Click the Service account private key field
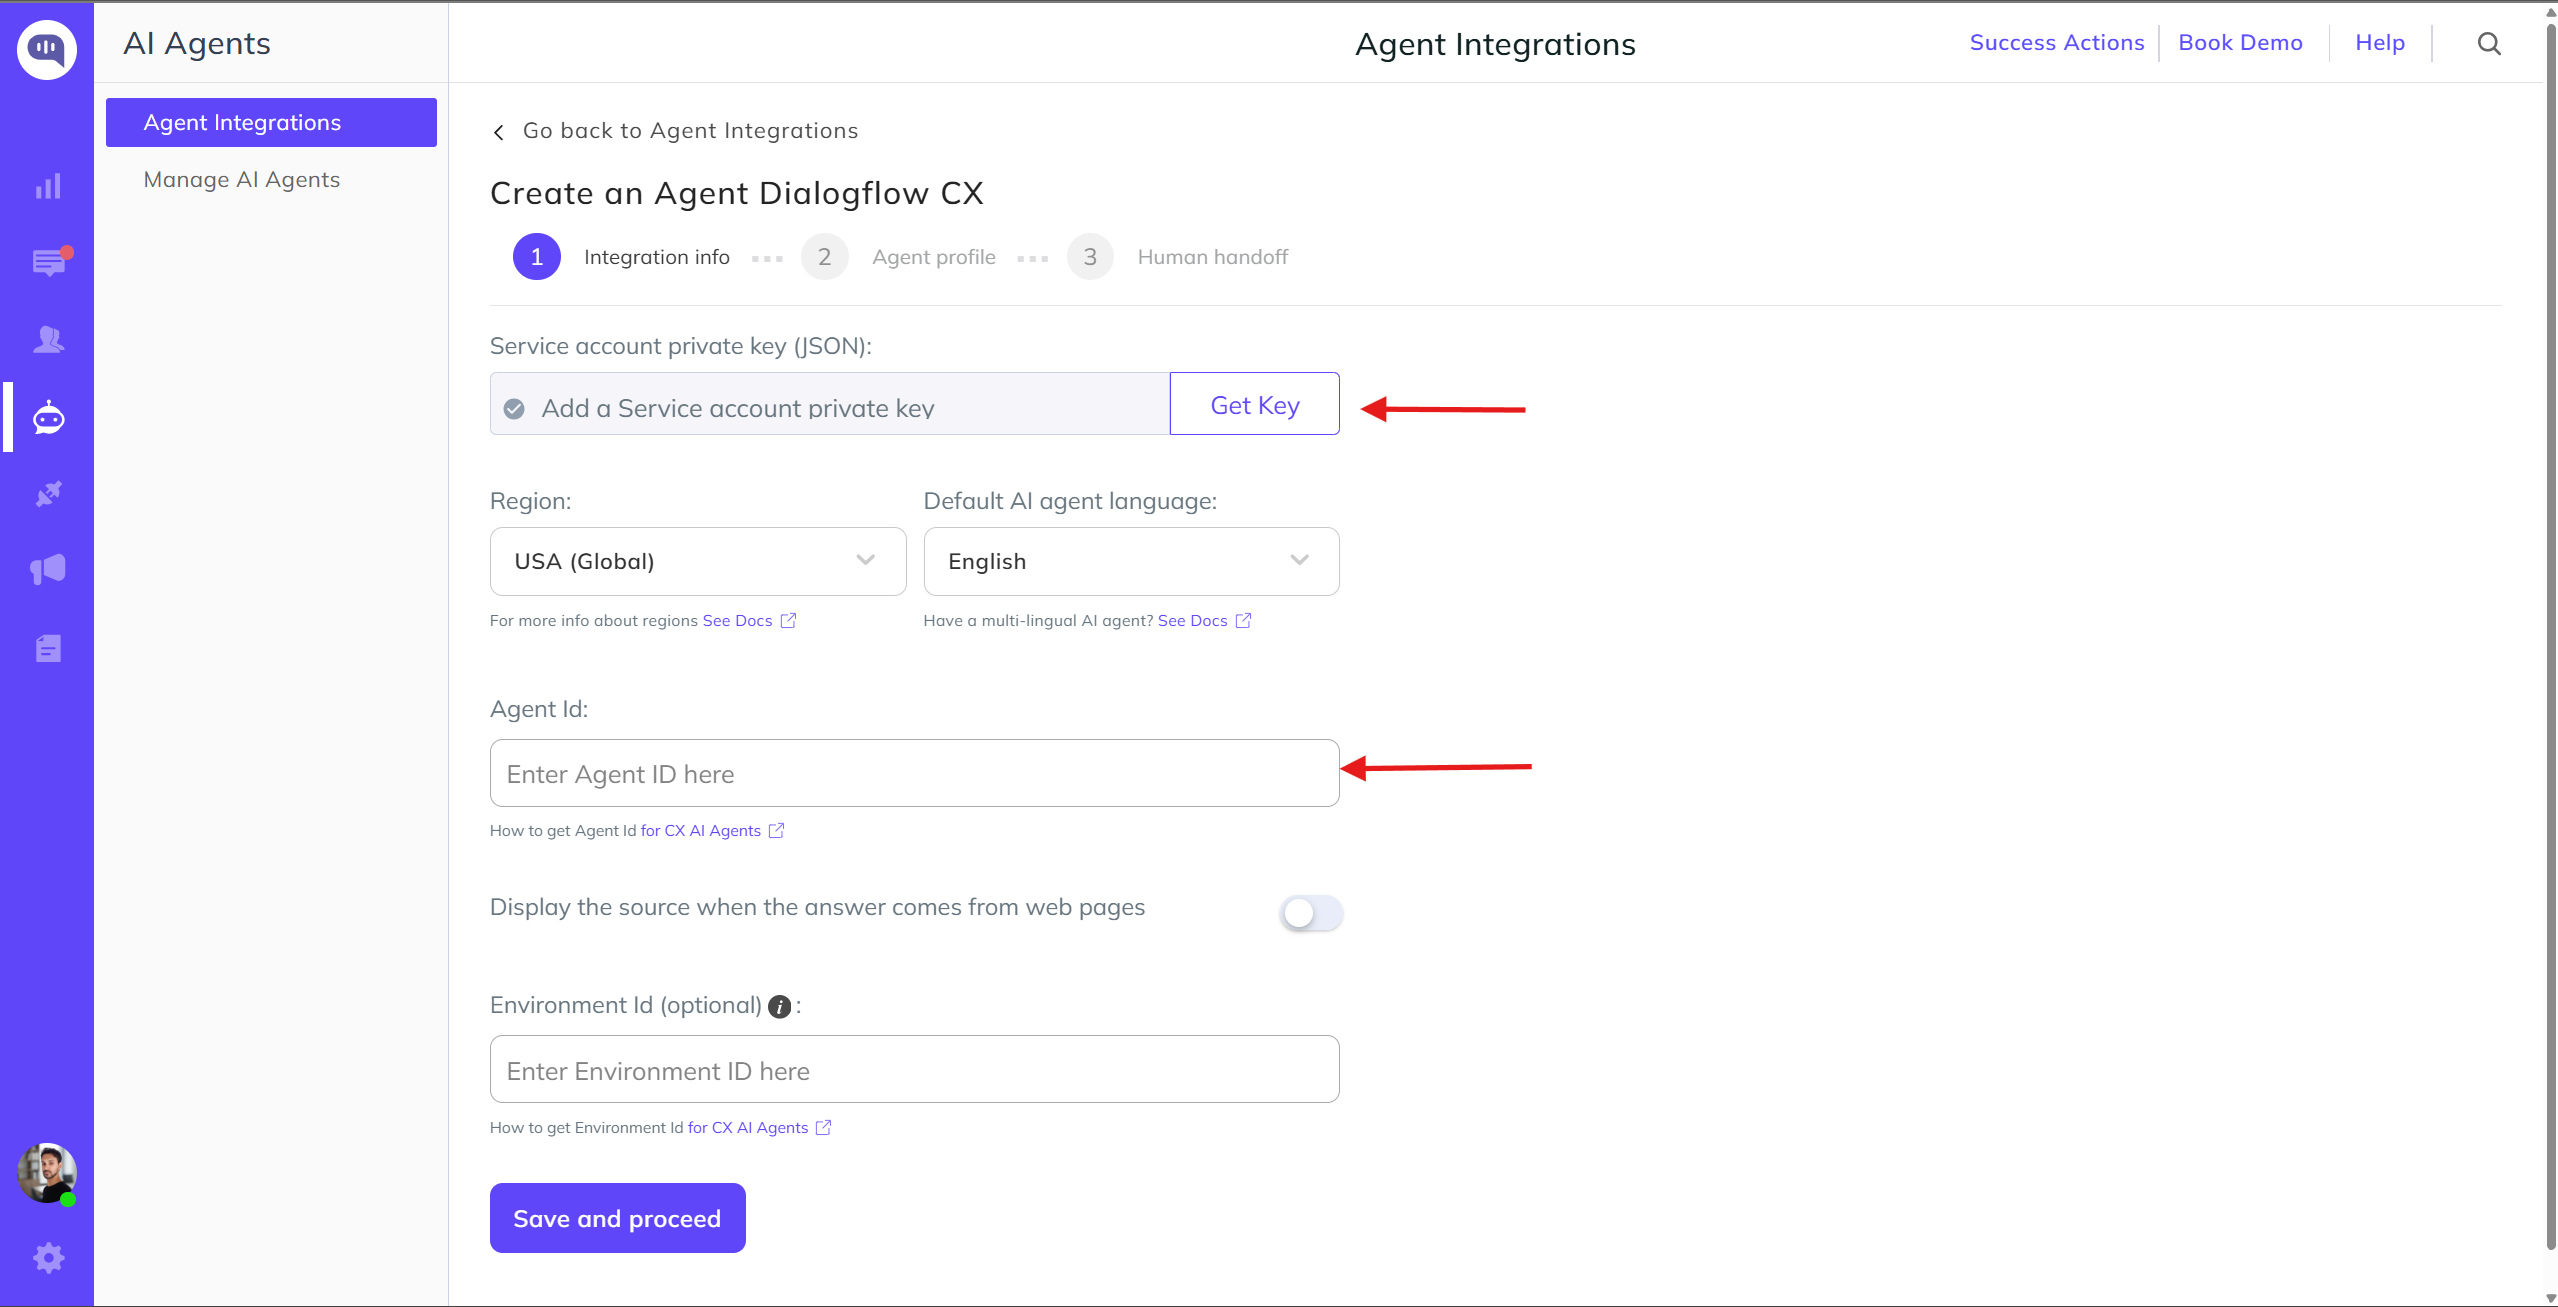 (830, 404)
